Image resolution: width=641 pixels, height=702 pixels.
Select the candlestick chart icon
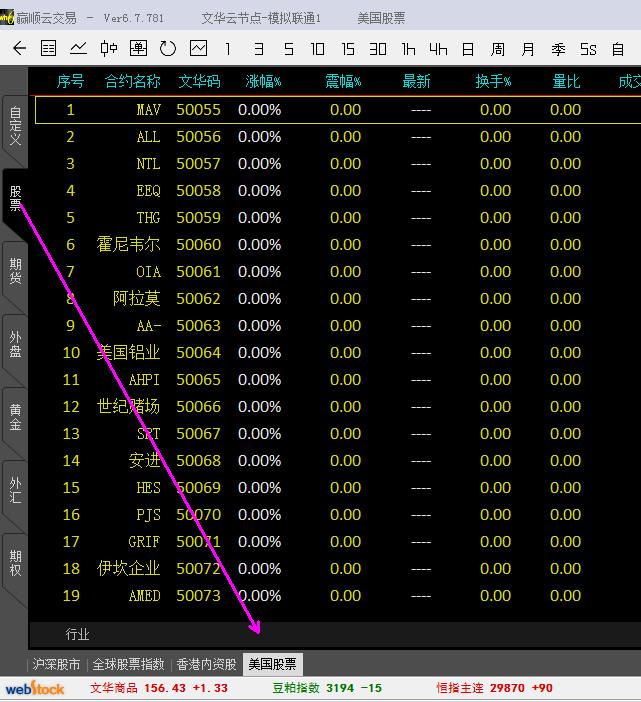(x=108, y=48)
